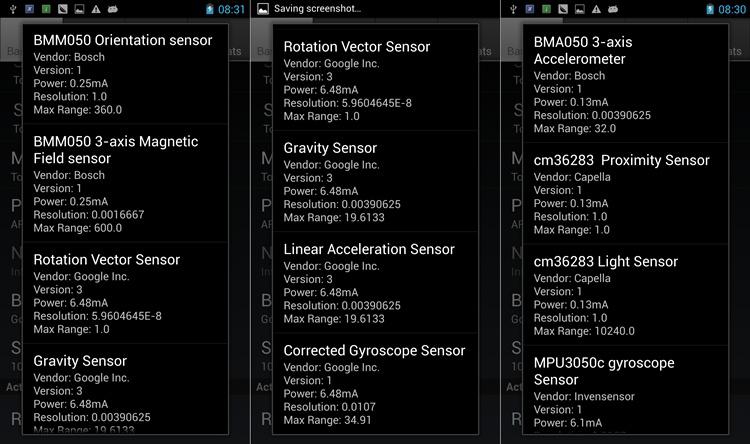Tap the battery icon beside 08:31
The image size is (750, 444).
tap(210, 9)
